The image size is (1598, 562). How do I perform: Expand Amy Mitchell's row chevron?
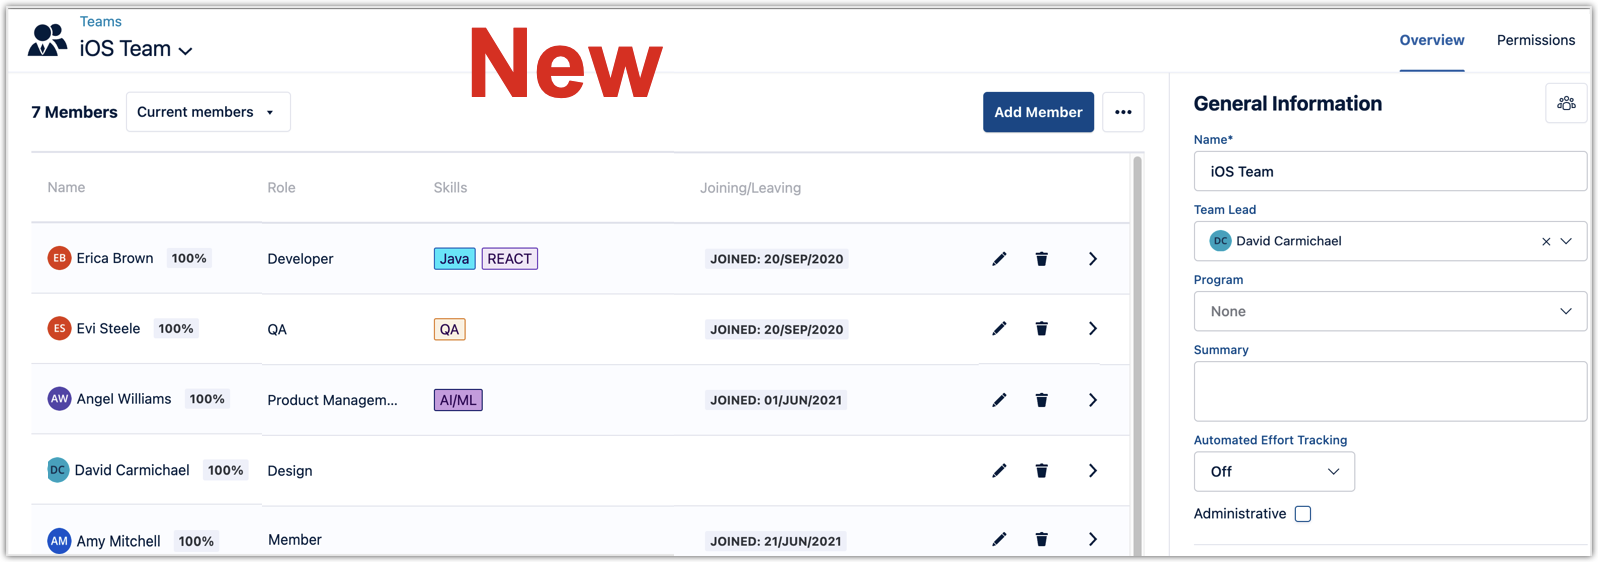[x=1093, y=540]
